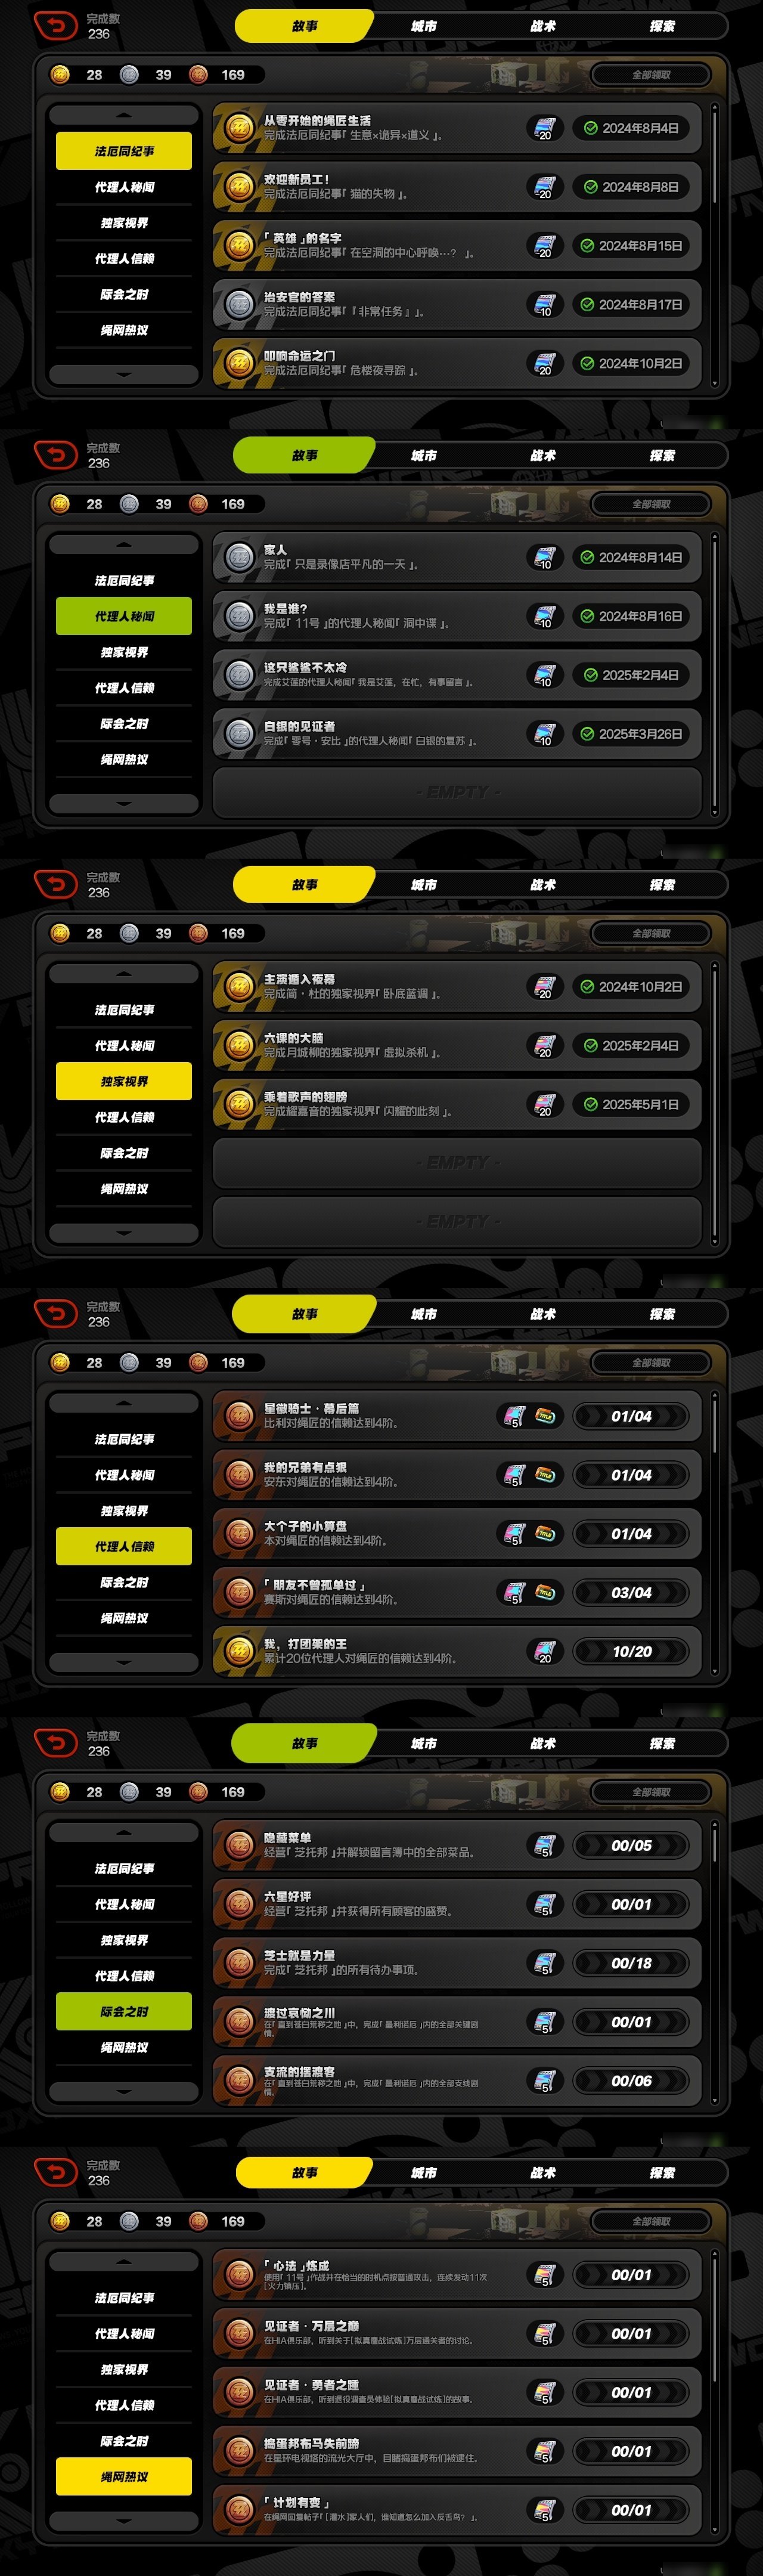
Task: Click gold medal icon beside 乘着歌声的翅膀
Action: [x=239, y=1104]
